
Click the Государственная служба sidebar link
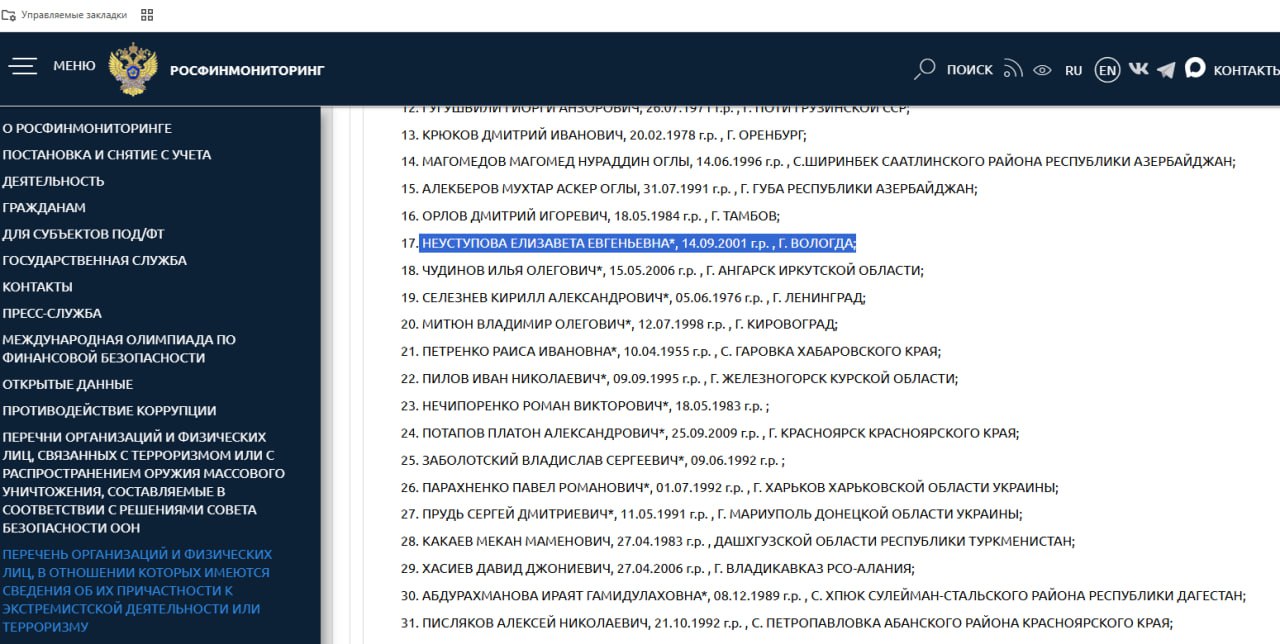tap(94, 260)
